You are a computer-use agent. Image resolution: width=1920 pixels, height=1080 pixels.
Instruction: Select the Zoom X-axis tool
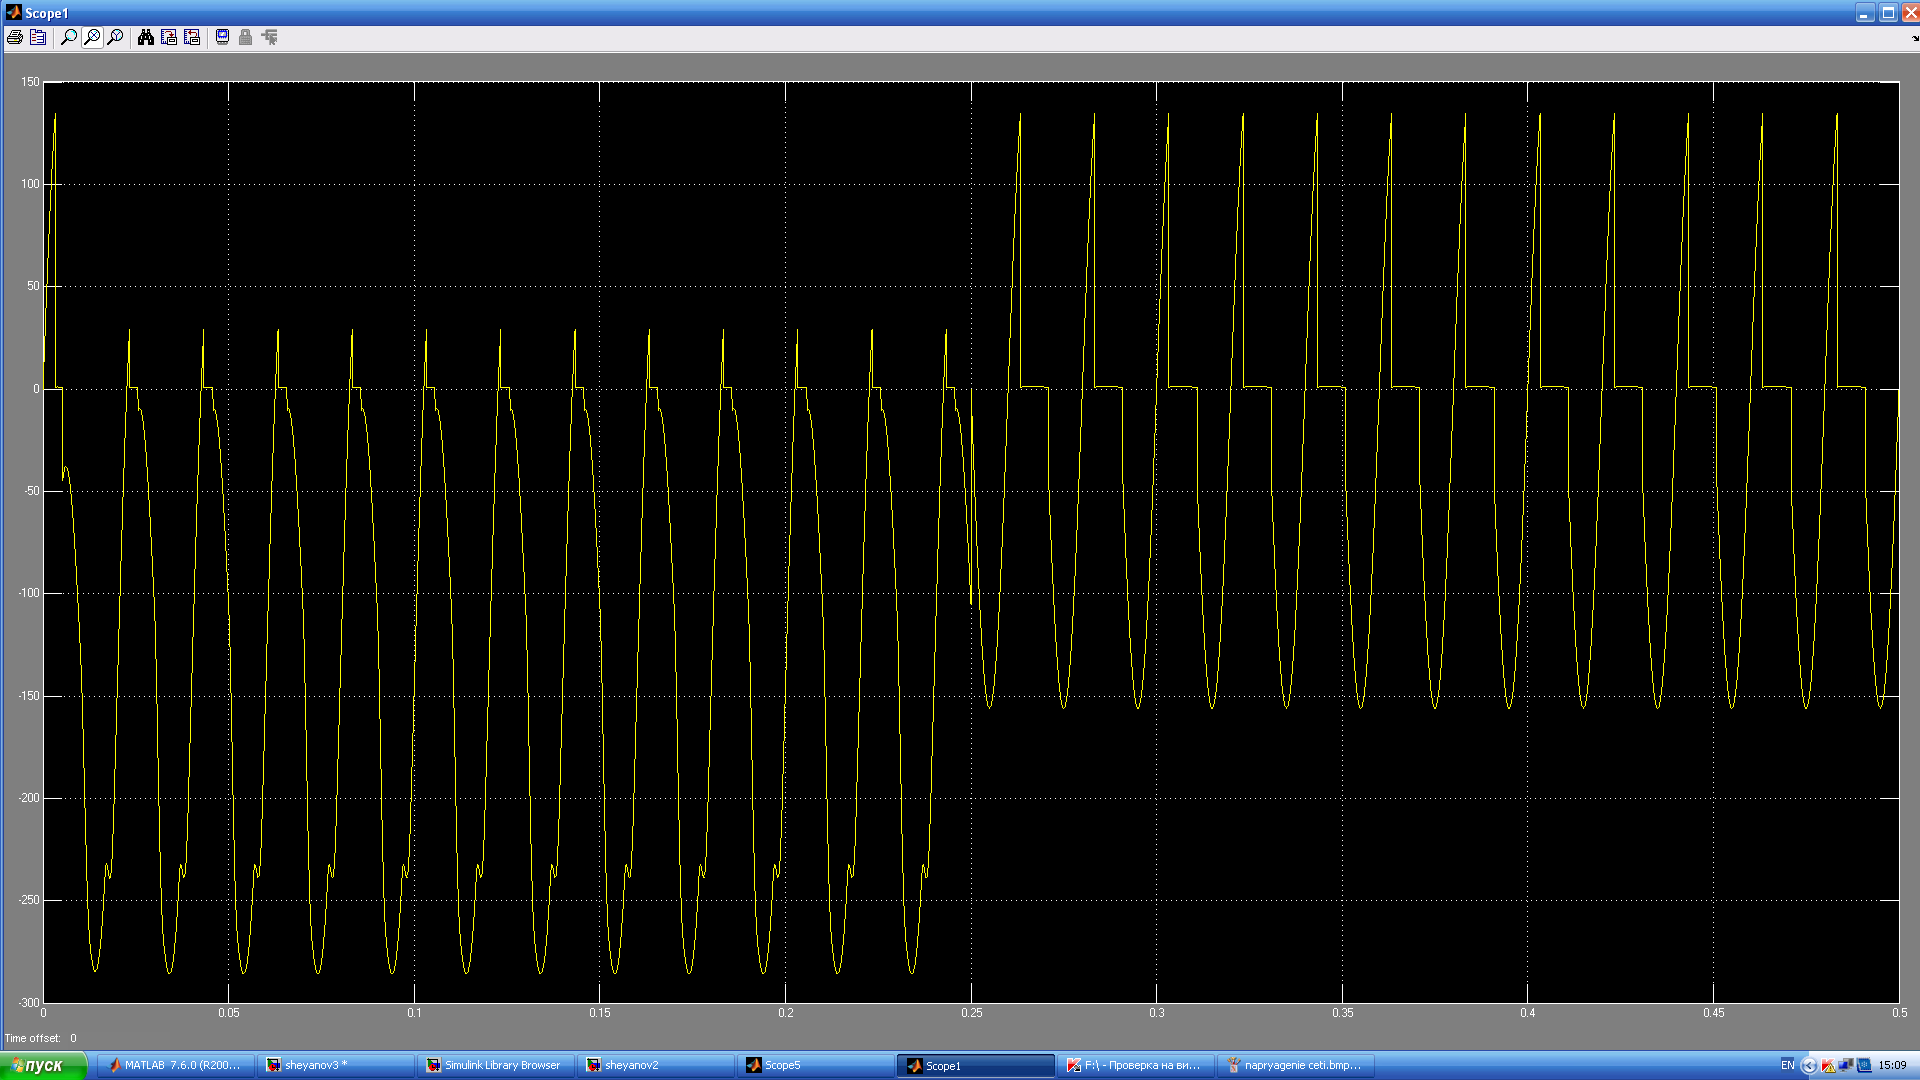coord(92,37)
